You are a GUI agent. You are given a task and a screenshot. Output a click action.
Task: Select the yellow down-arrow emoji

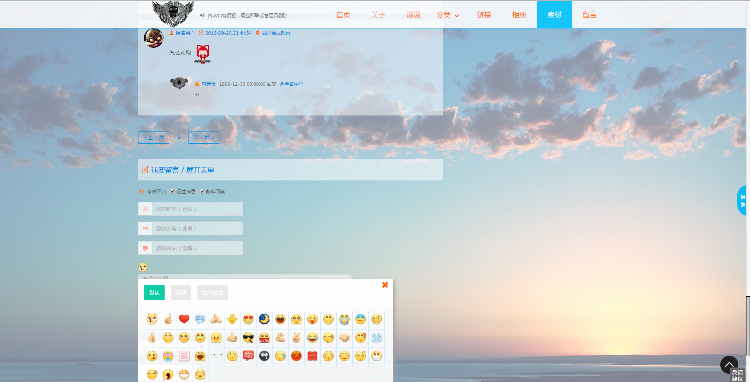point(232,319)
